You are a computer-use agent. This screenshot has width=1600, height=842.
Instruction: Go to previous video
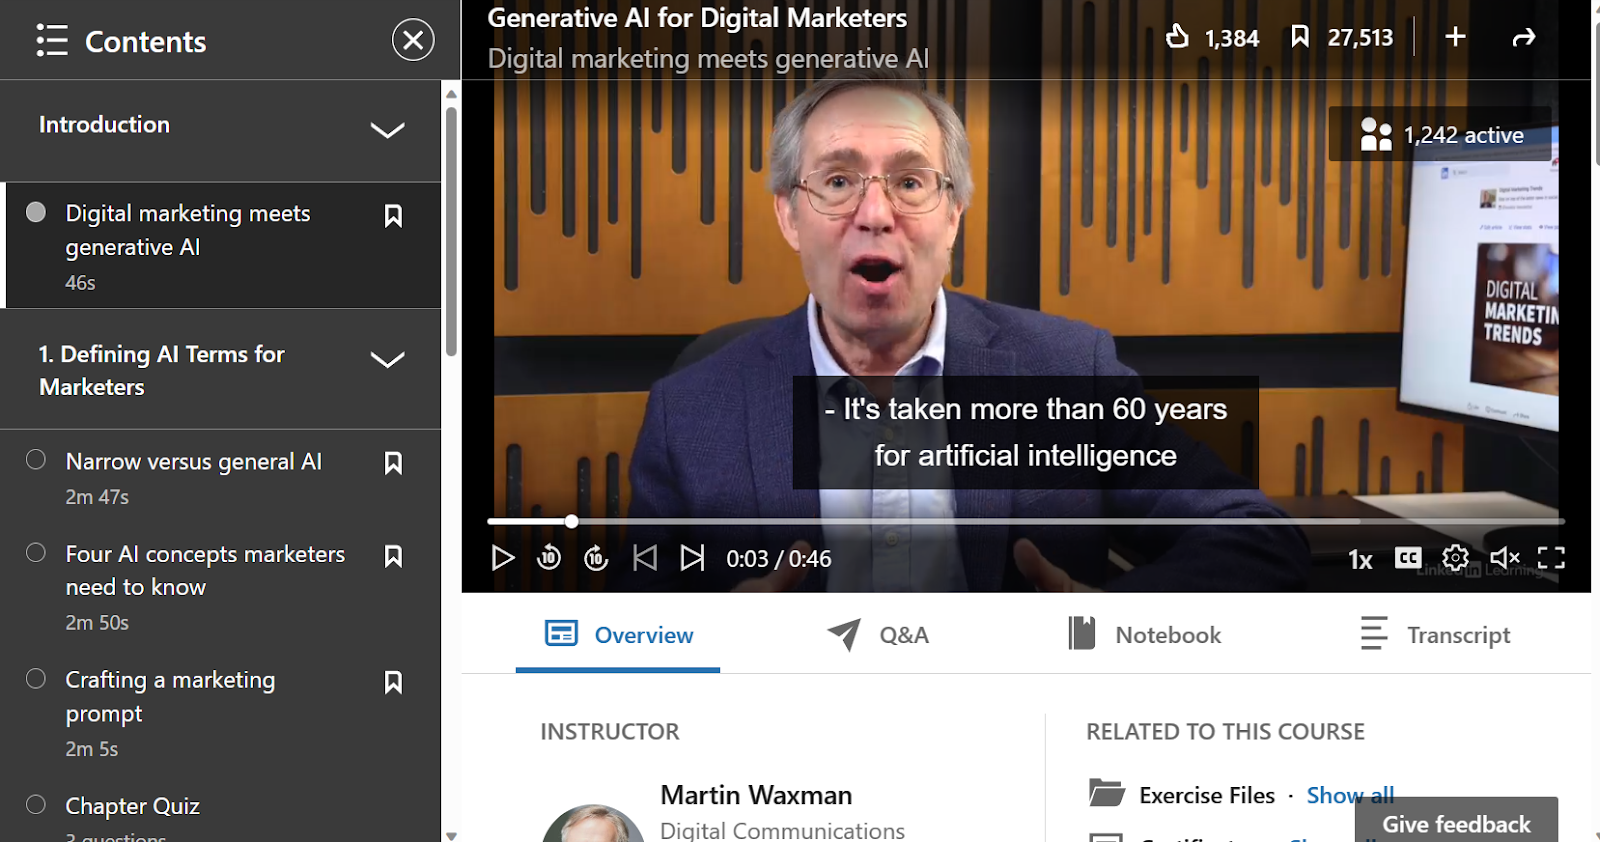pos(645,558)
